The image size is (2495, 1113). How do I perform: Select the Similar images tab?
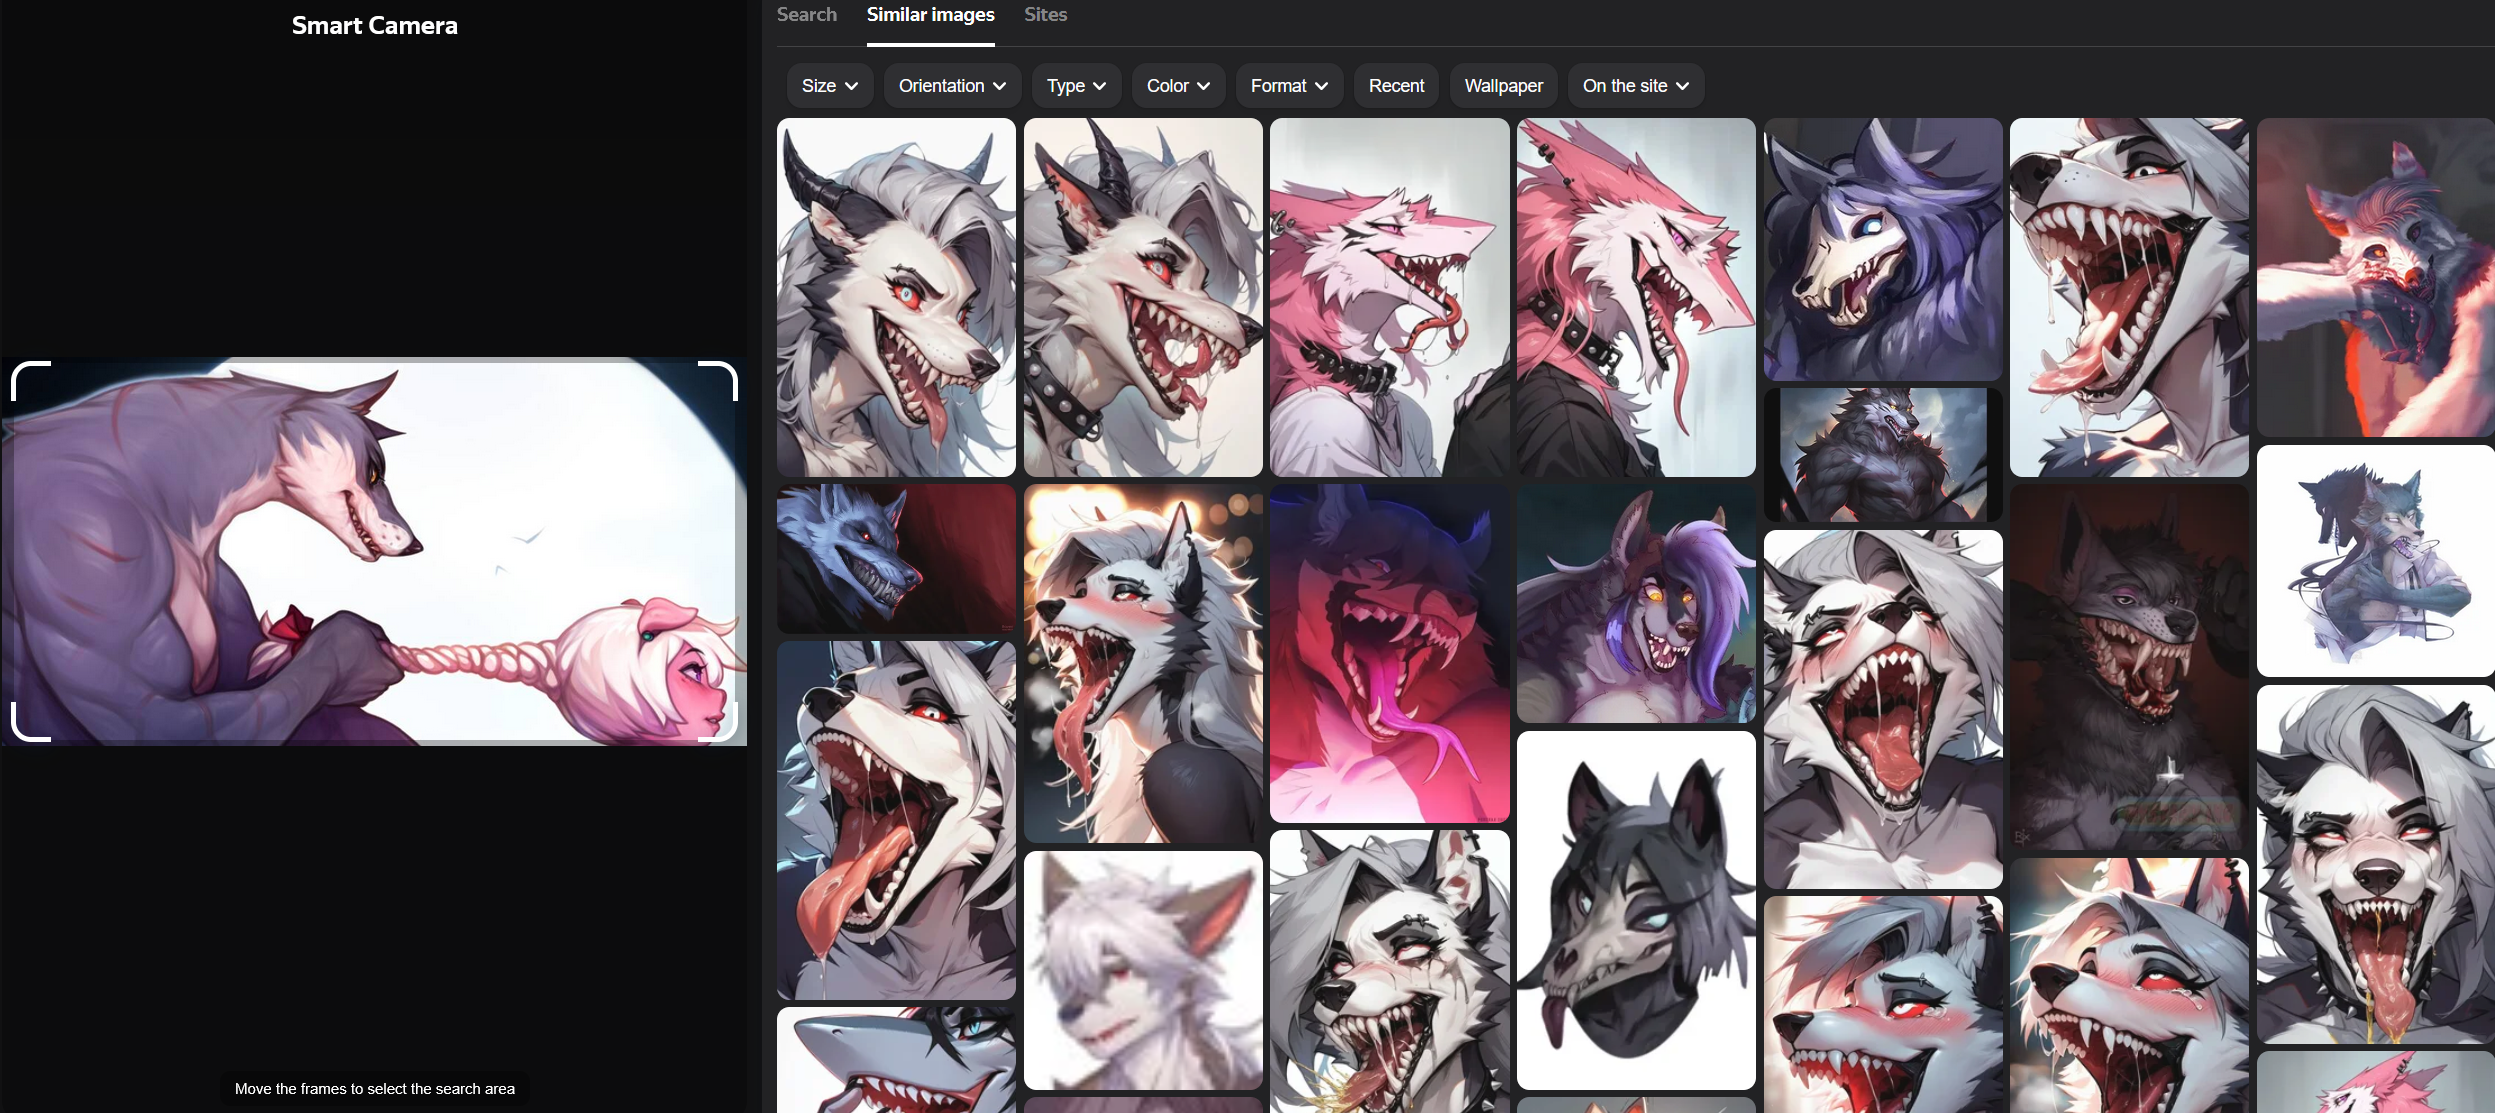click(x=930, y=15)
